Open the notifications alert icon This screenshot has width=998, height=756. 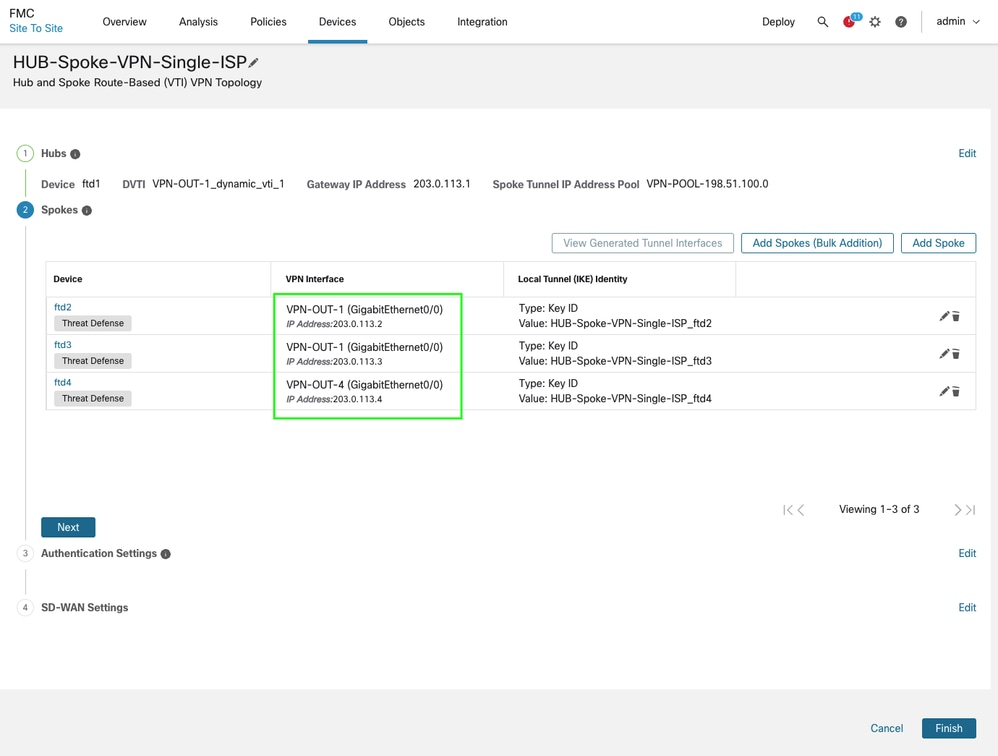point(850,22)
